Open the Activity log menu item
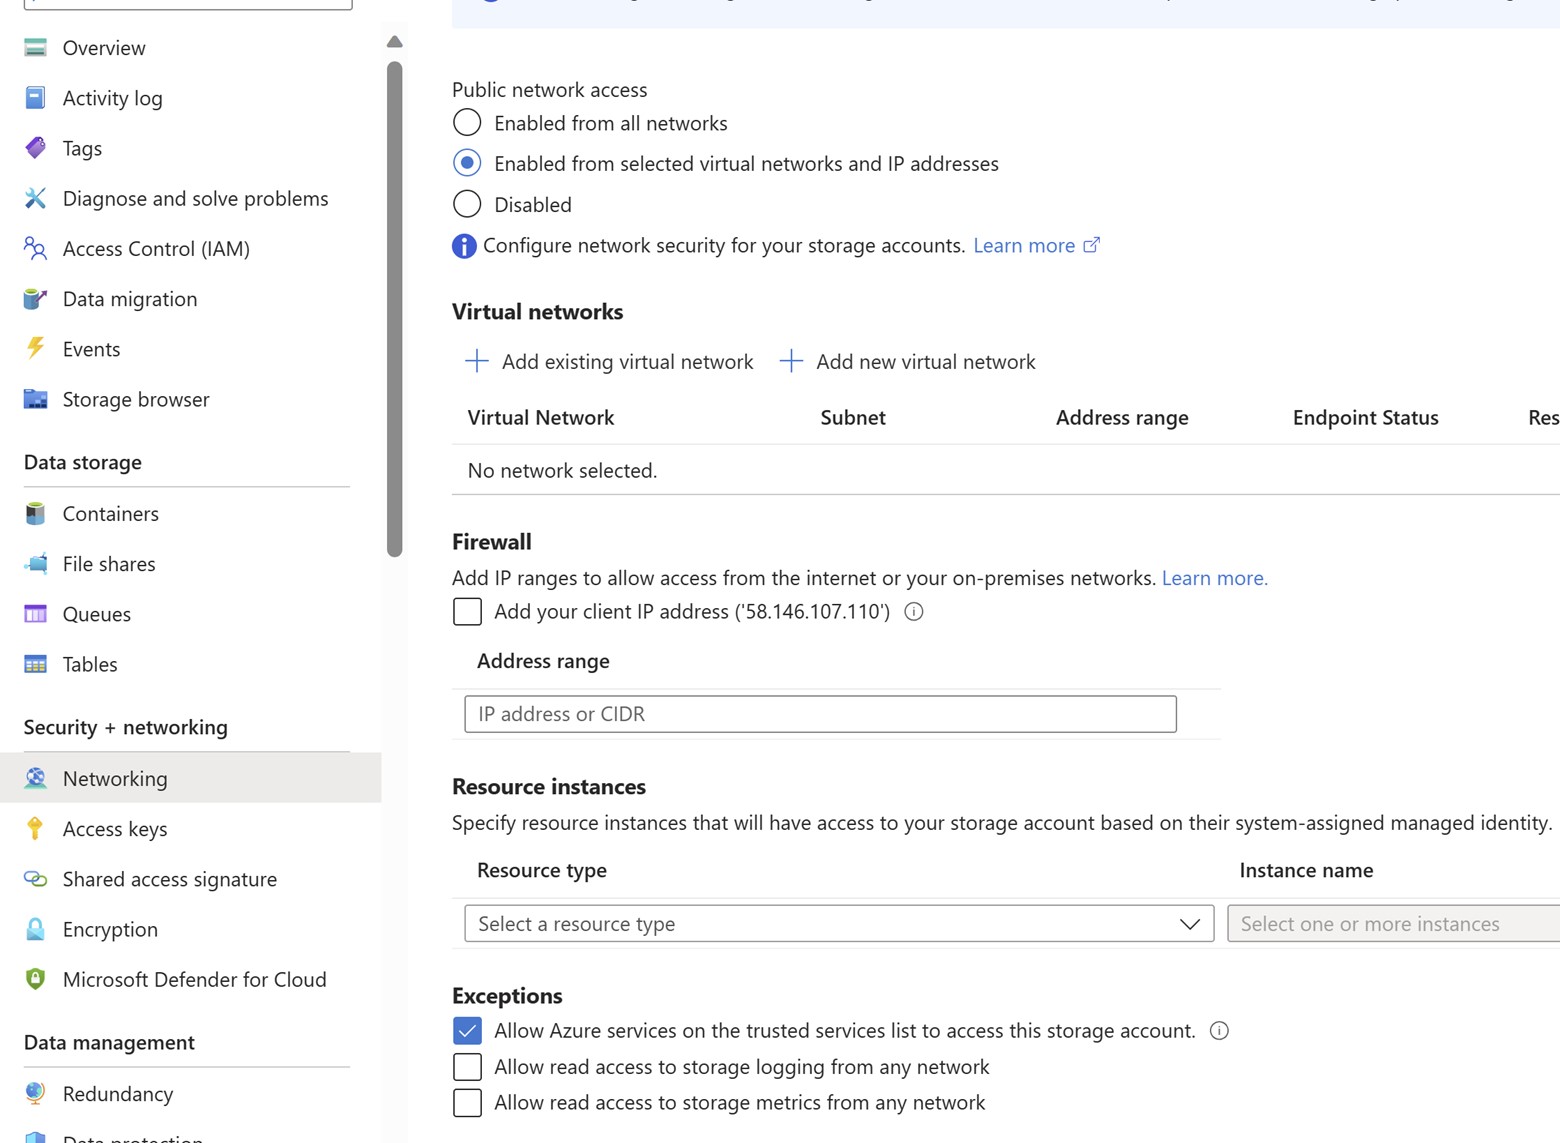The width and height of the screenshot is (1560, 1143). pos(112,98)
